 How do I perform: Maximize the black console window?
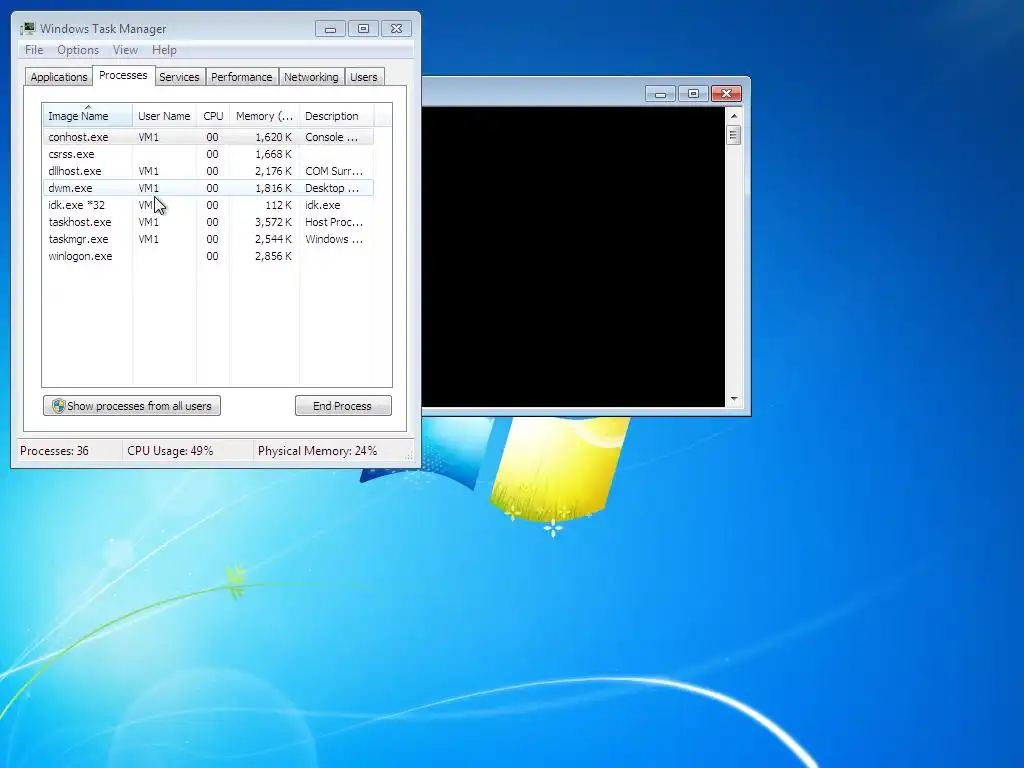coord(693,94)
